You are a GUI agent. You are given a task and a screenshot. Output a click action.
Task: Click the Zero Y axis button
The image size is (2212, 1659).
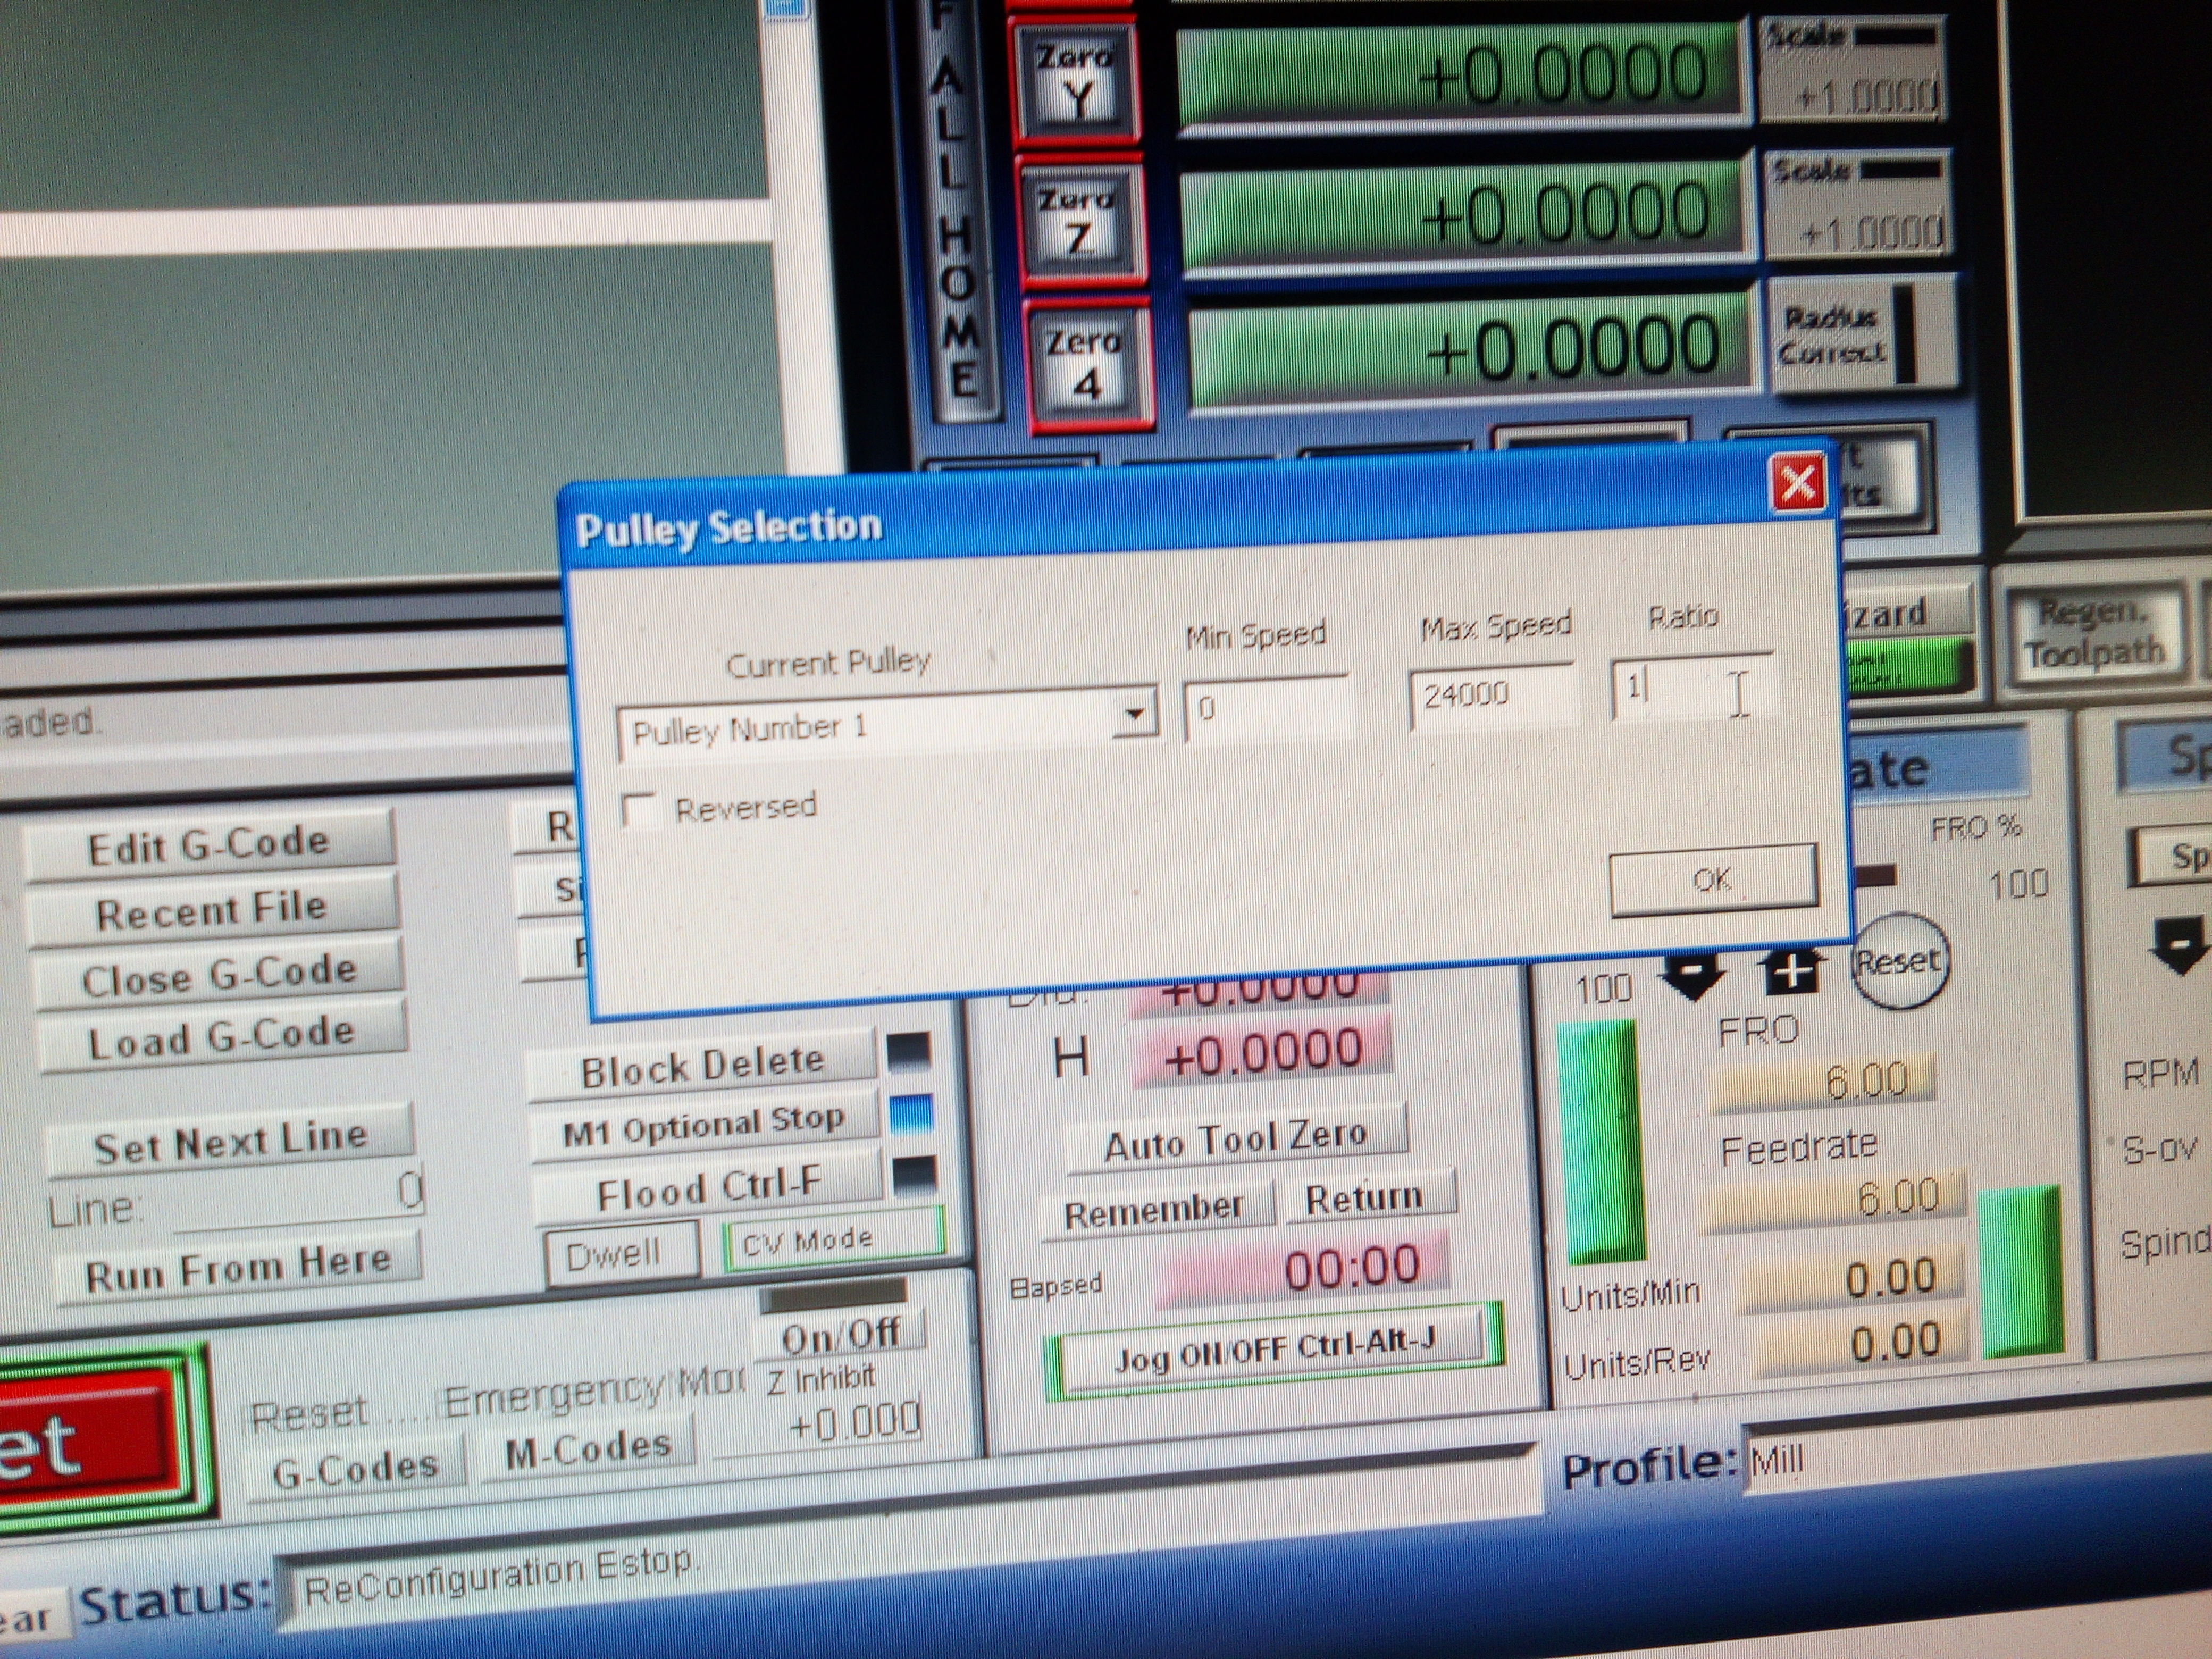pos(1076,80)
